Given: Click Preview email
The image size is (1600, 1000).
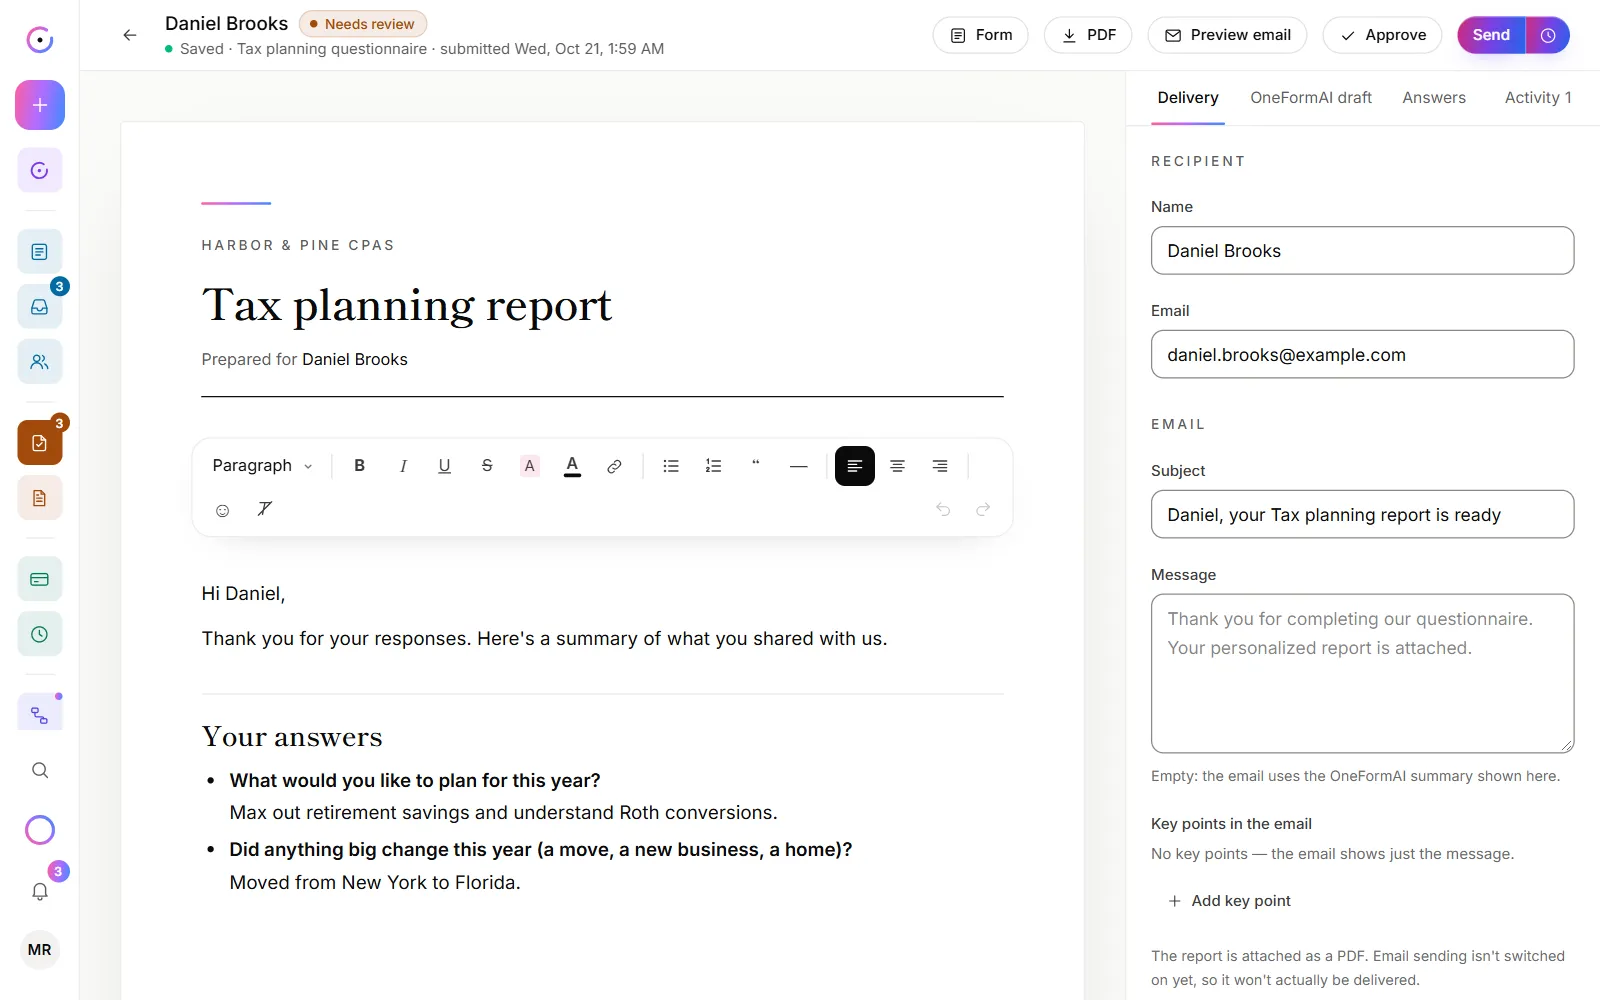Looking at the screenshot, I should (1227, 35).
